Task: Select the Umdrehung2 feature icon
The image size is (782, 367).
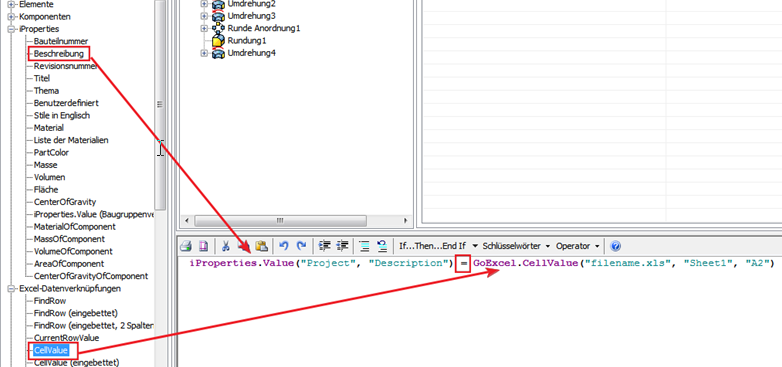Action: (218, 4)
